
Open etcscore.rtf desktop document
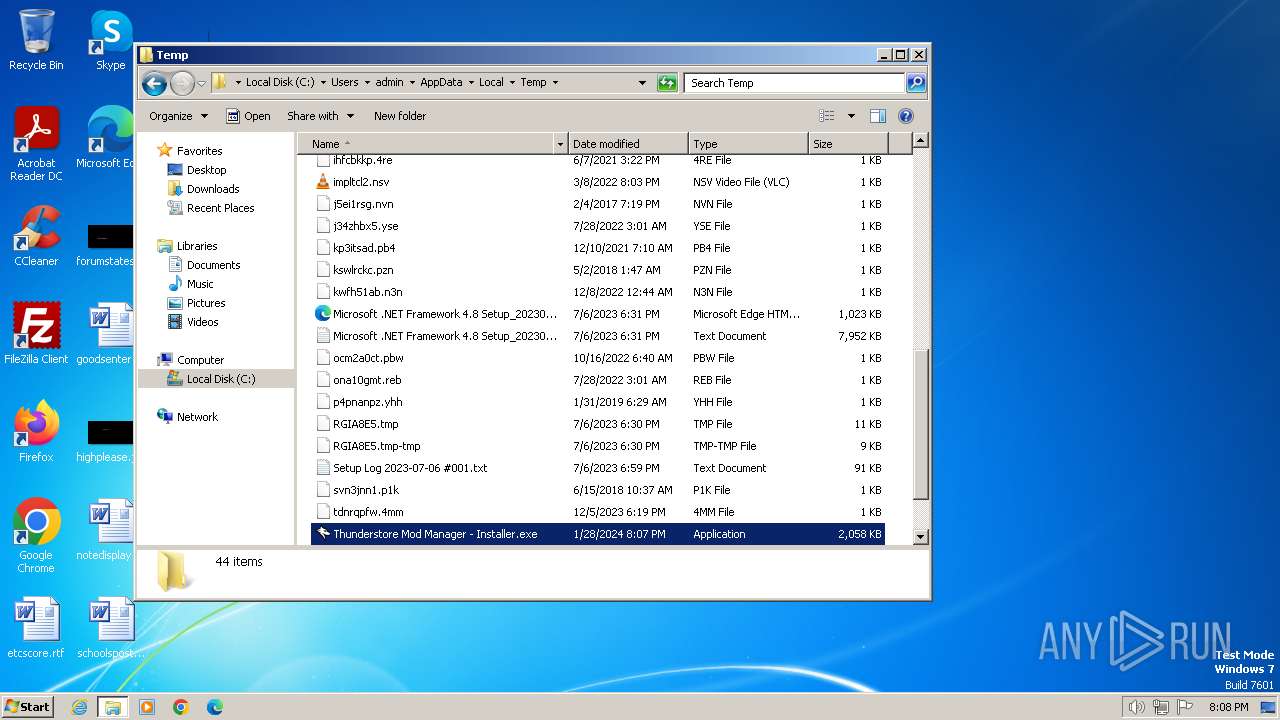(36, 627)
